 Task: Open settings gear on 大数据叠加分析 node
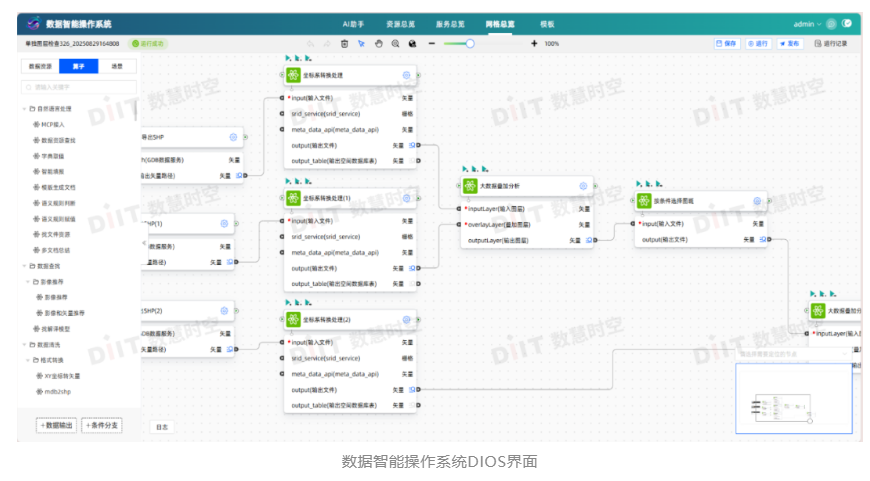[x=583, y=186]
